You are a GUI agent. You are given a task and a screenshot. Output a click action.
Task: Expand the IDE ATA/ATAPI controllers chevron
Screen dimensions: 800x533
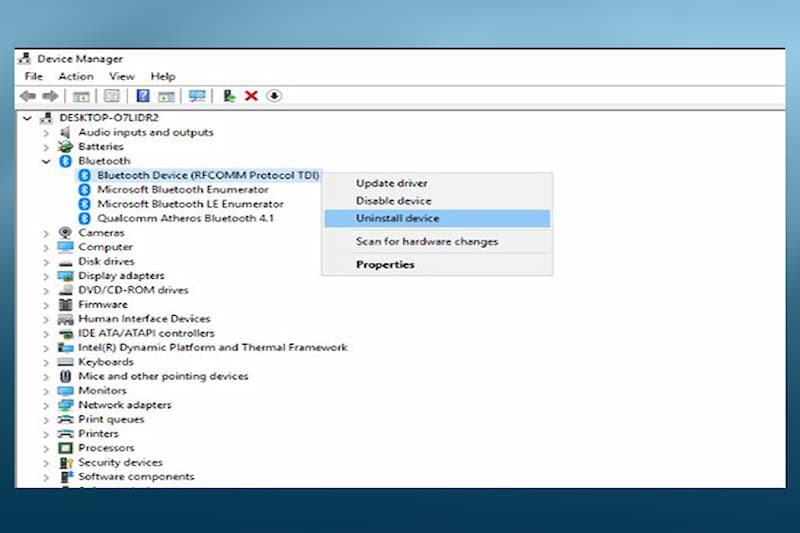[x=46, y=334]
